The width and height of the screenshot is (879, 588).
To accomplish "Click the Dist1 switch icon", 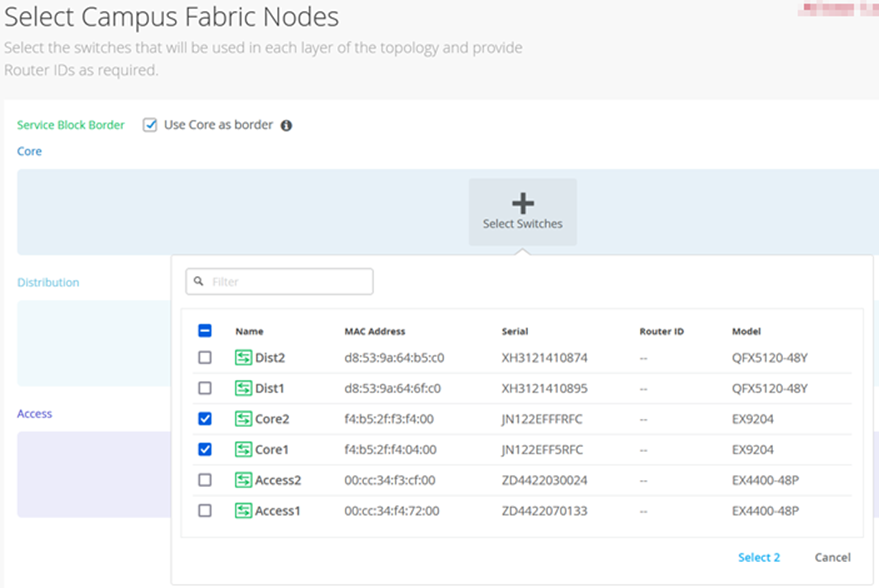I will pos(243,388).
